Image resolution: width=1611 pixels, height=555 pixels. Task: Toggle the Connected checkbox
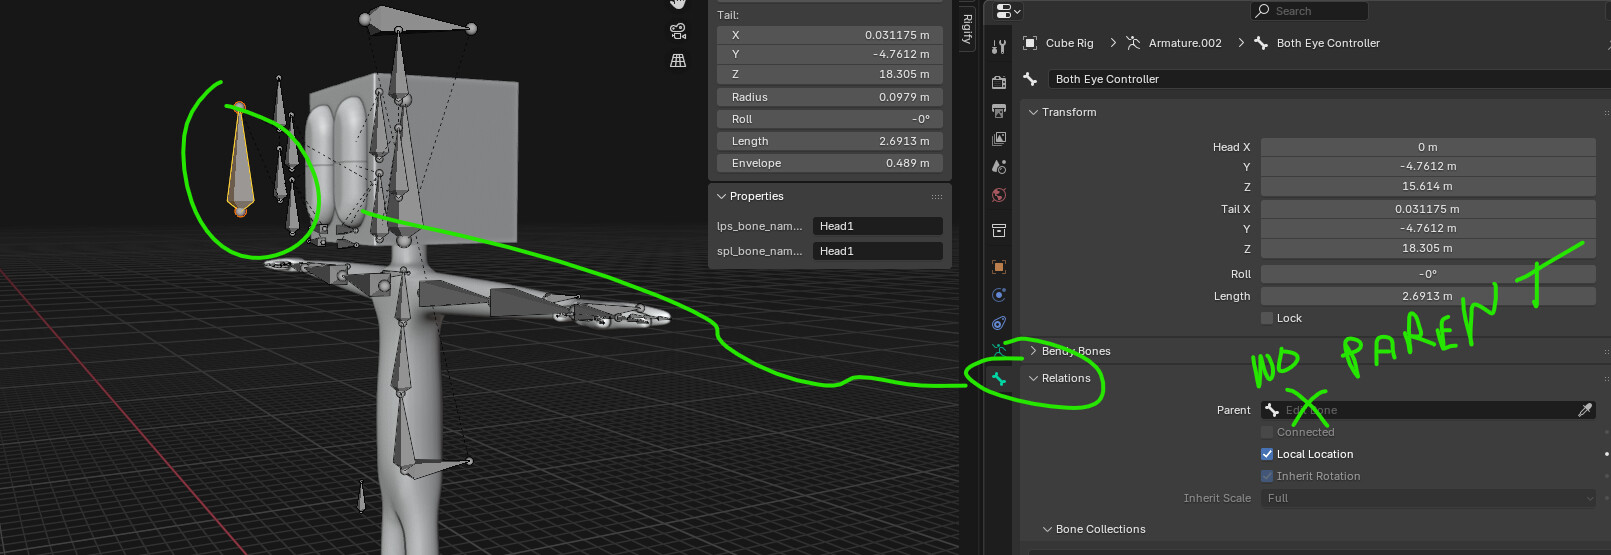[1267, 432]
